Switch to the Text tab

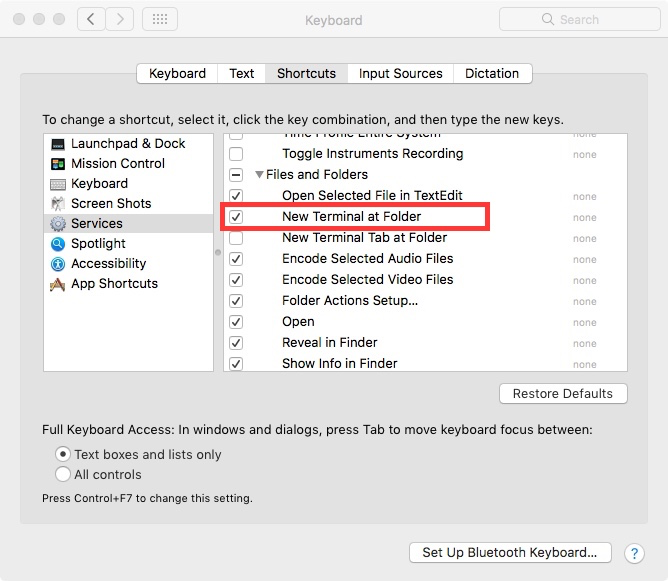242,74
